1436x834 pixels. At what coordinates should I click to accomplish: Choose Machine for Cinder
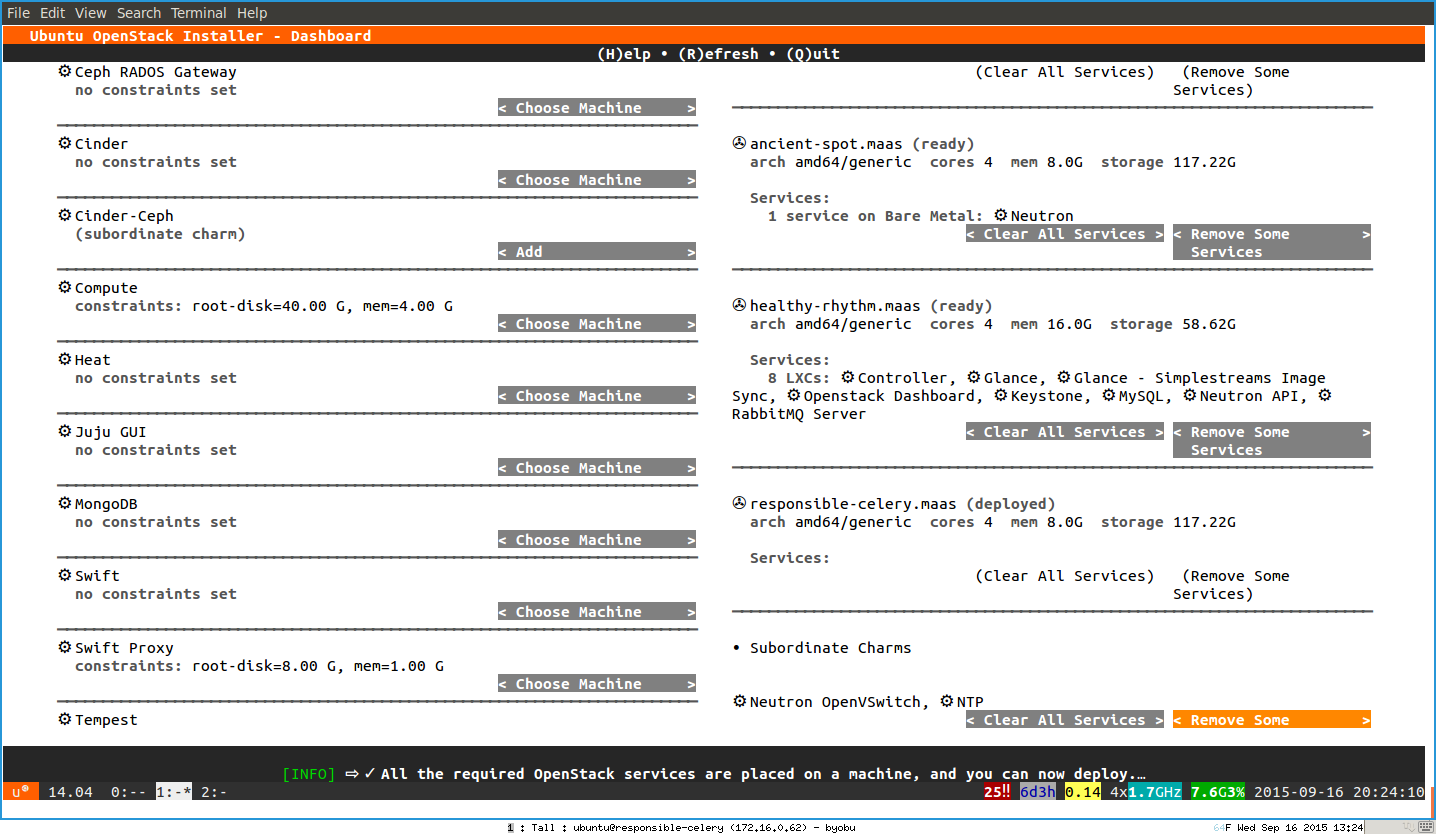(x=597, y=180)
